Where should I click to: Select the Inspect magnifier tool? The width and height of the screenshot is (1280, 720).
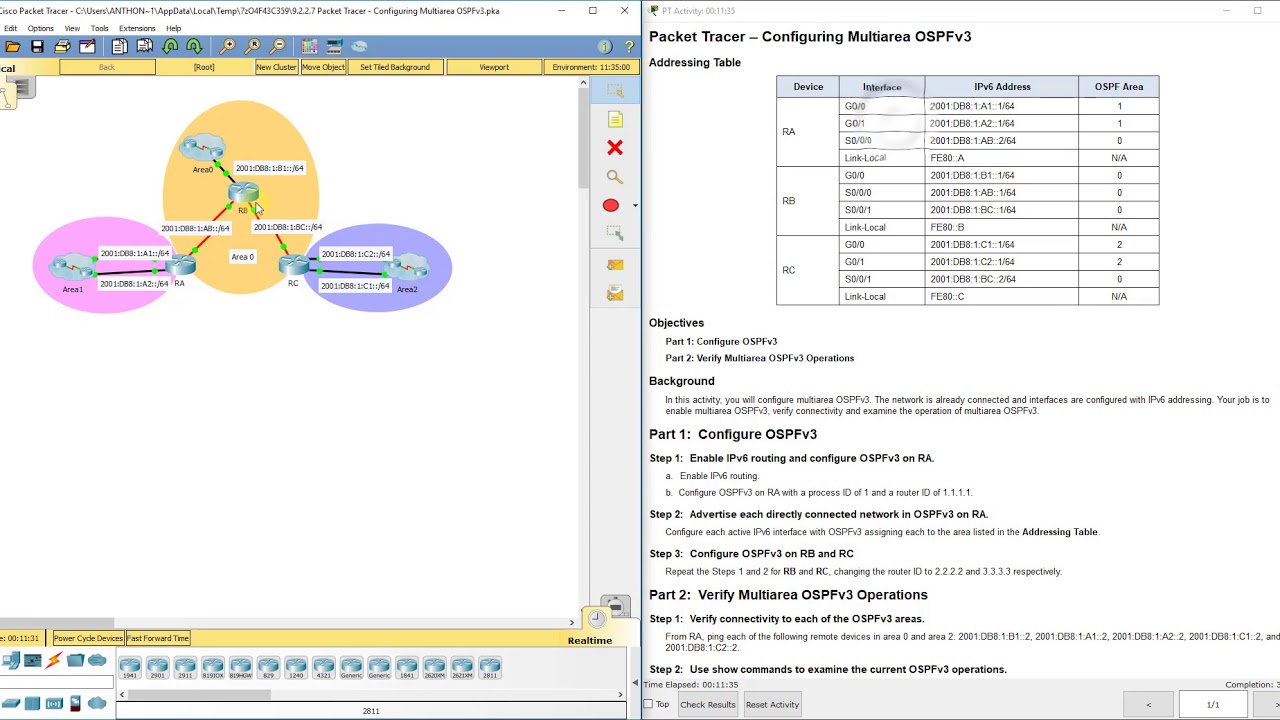point(615,177)
